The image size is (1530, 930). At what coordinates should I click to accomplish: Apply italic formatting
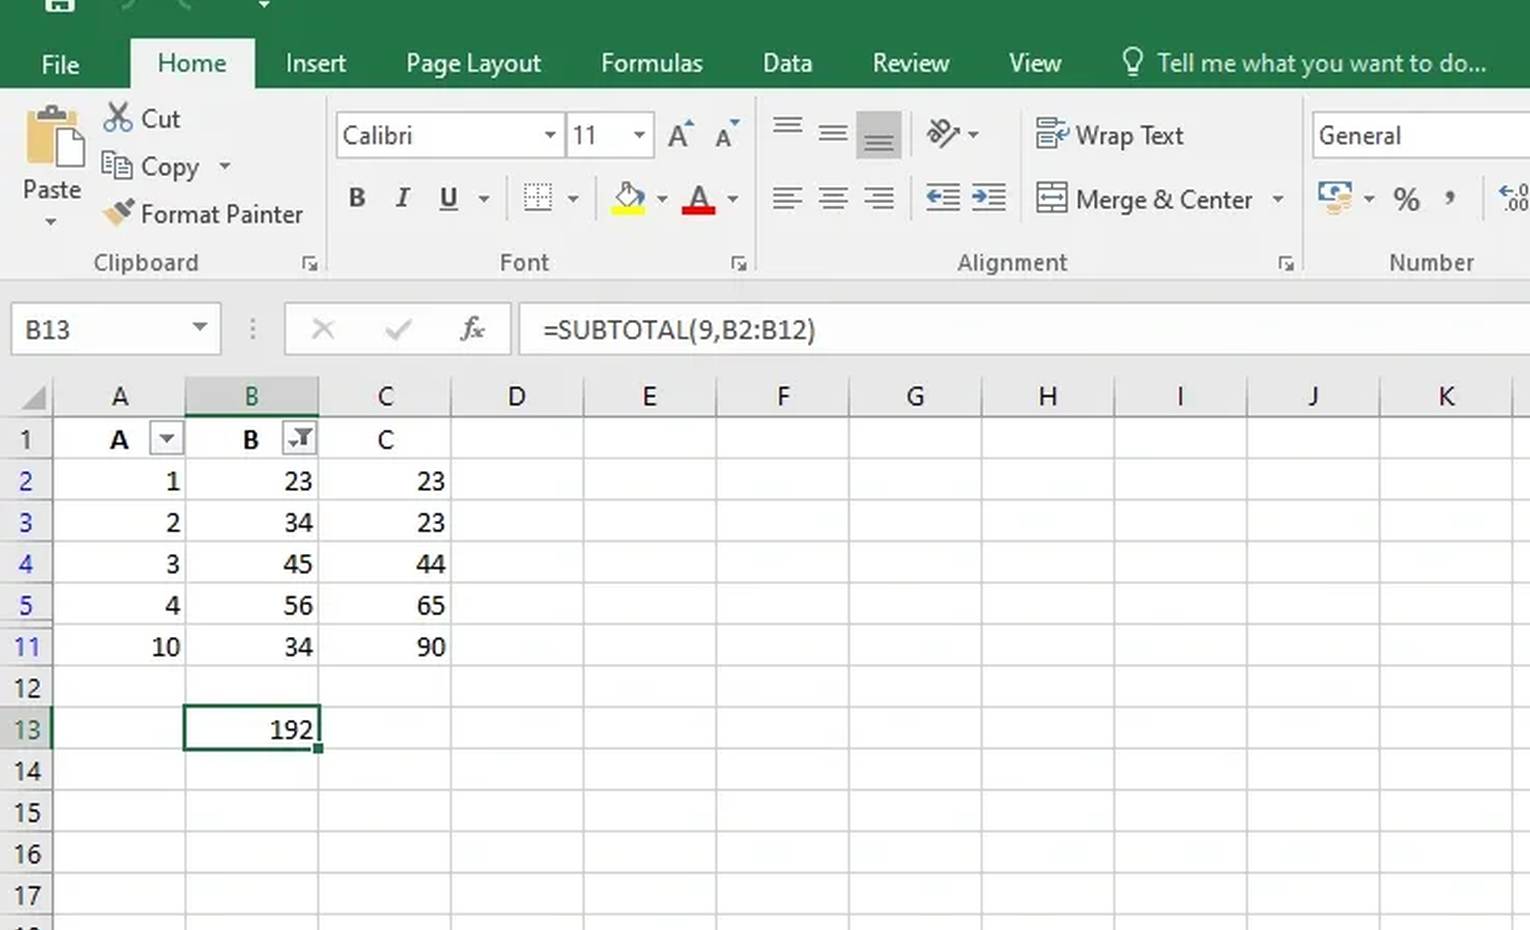(x=402, y=197)
